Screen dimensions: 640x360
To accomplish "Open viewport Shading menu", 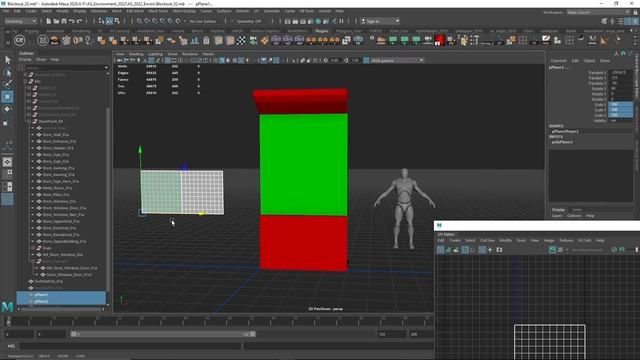I will coord(136,54).
